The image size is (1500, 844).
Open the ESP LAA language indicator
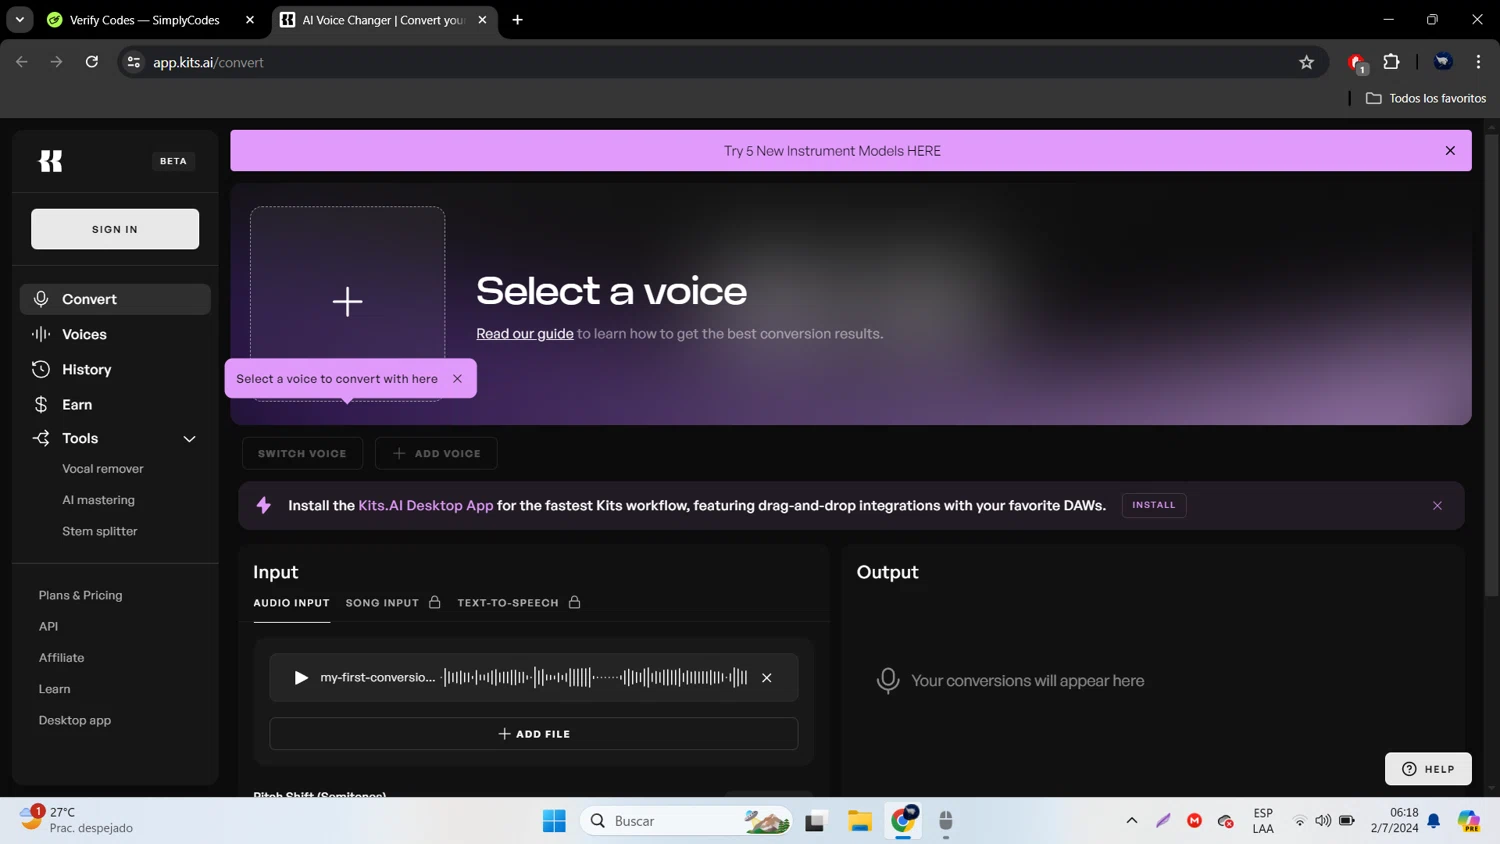[1263, 821]
